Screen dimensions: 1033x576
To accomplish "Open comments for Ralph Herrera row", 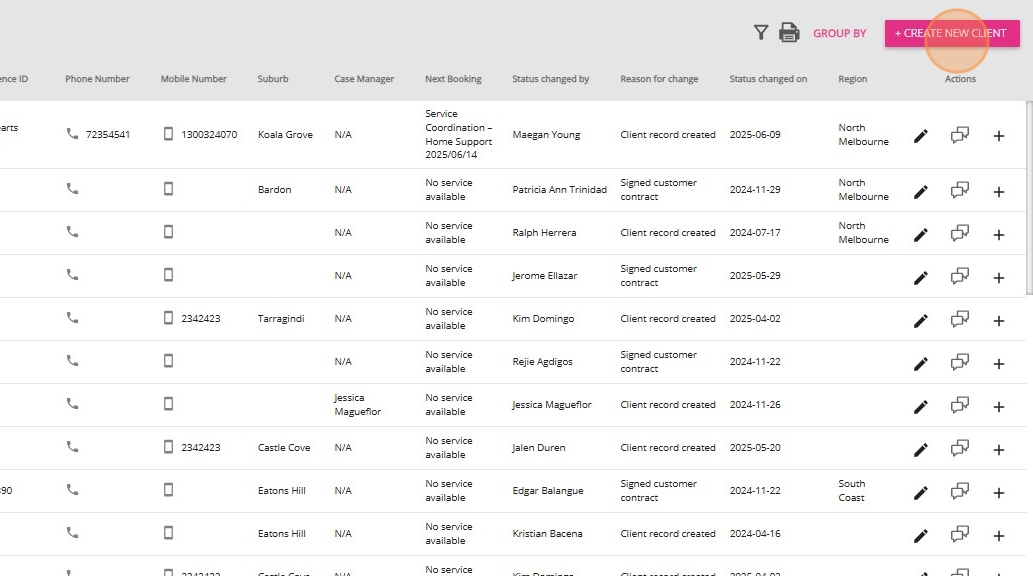I will (960, 233).
